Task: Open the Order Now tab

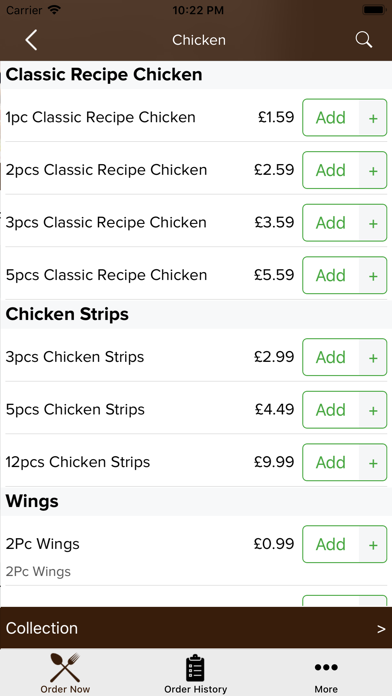Action: [x=65, y=673]
